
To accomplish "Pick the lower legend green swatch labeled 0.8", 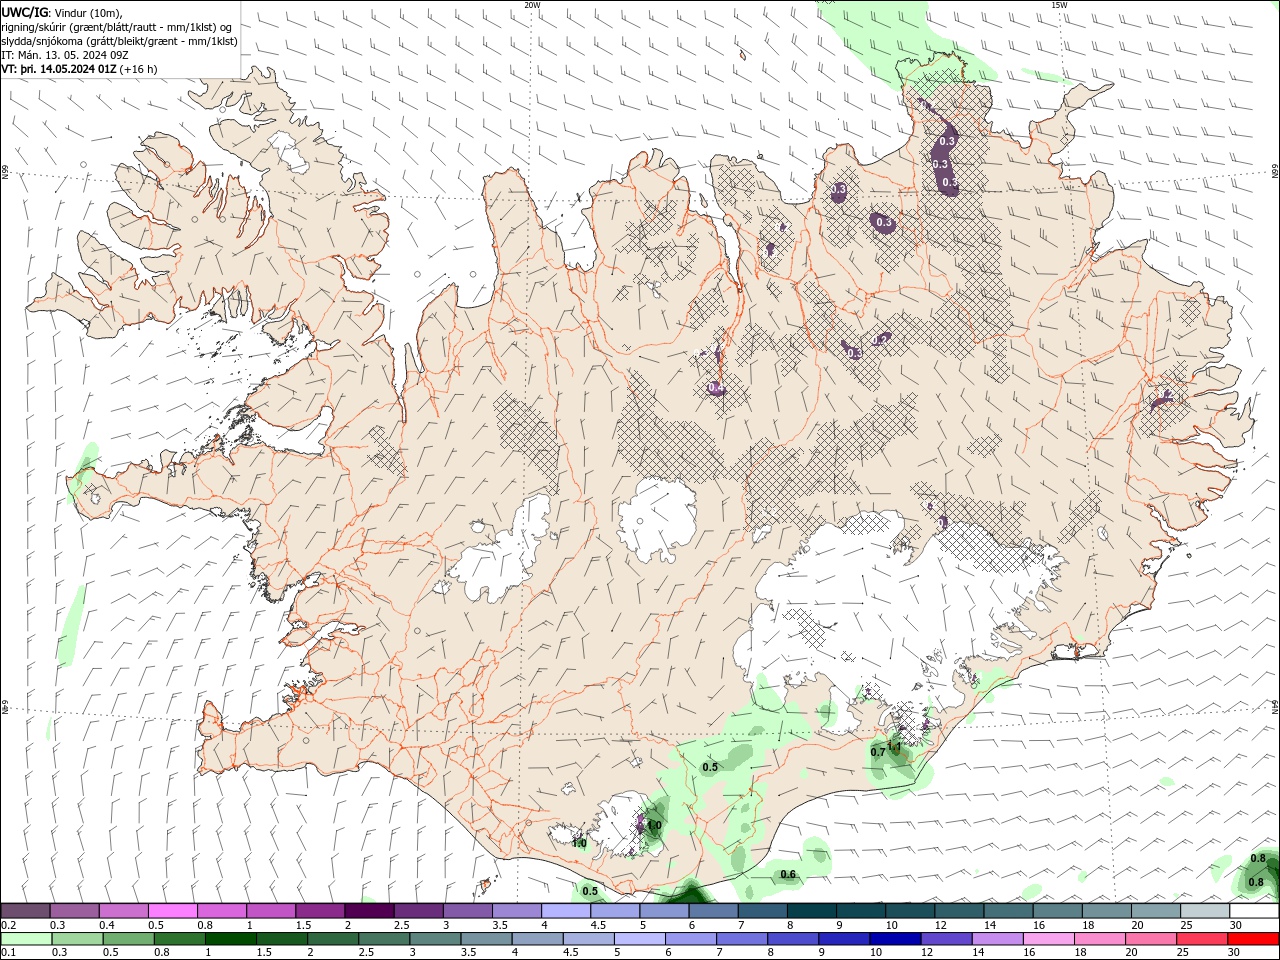I will [179, 939].
